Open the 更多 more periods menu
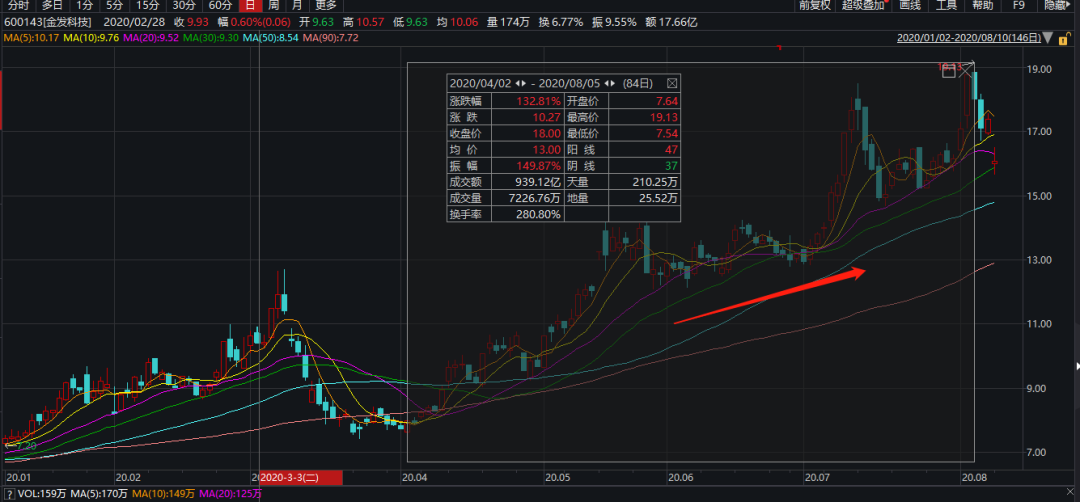The height and width of the screenshot is (502, 1080). (x=326, y=5)
